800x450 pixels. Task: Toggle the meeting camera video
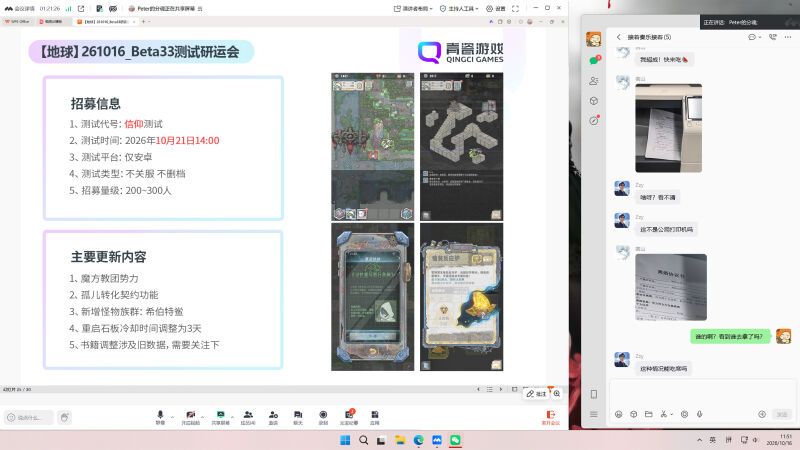[190, 417]
